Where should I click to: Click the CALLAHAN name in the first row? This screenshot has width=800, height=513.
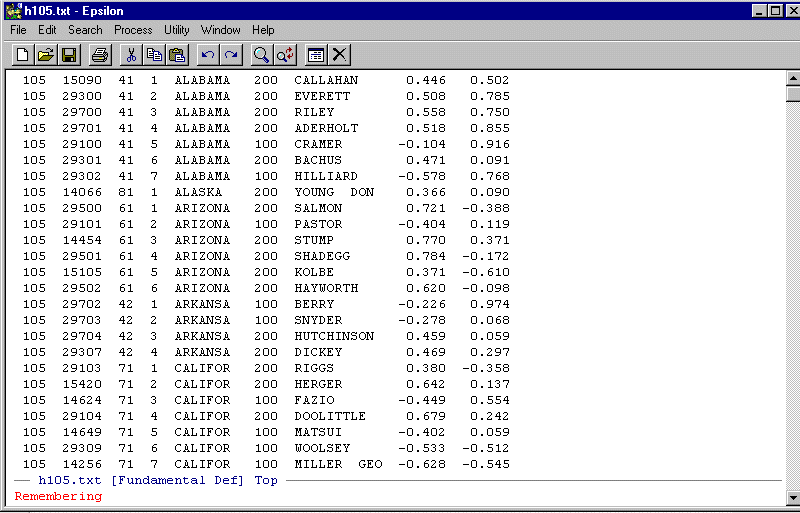pyautogui.click(x=325, y=80)
